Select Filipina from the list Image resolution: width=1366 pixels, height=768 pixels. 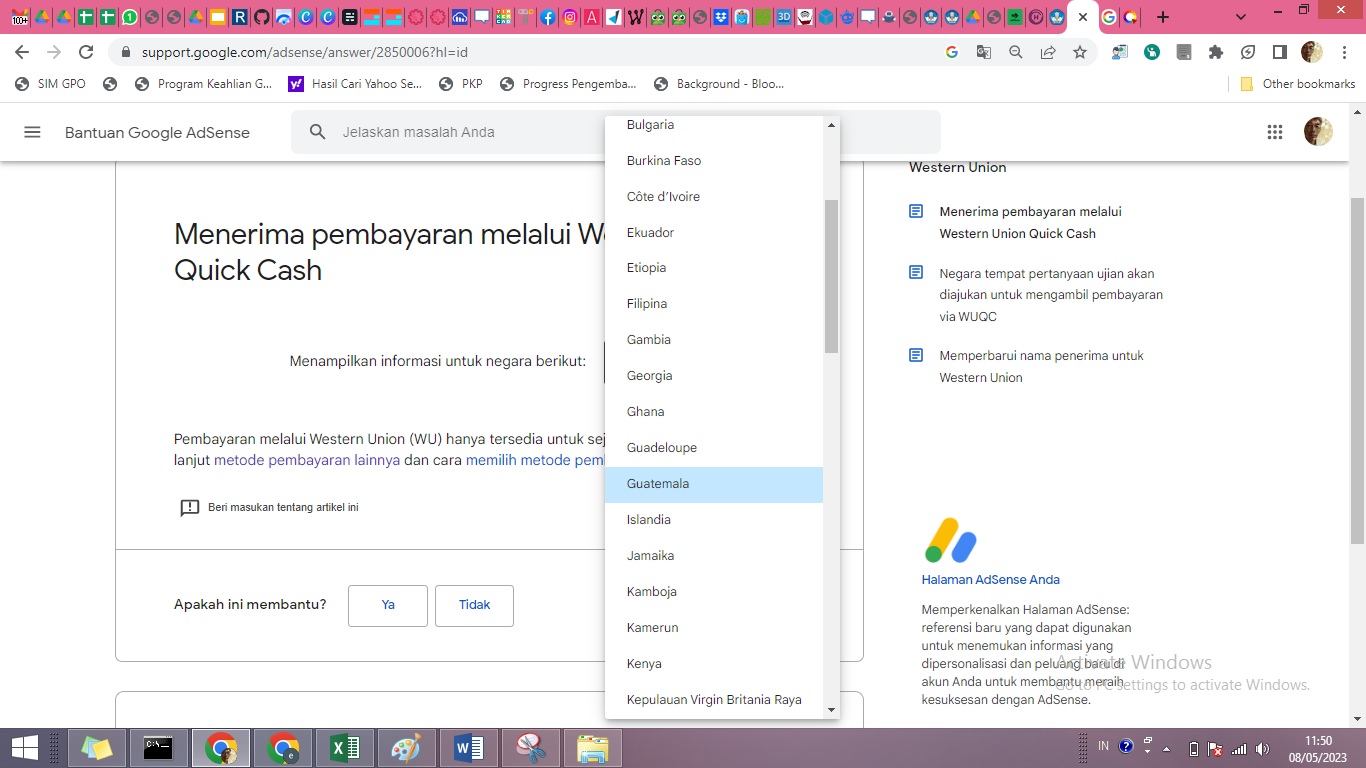tap(714, 304)
